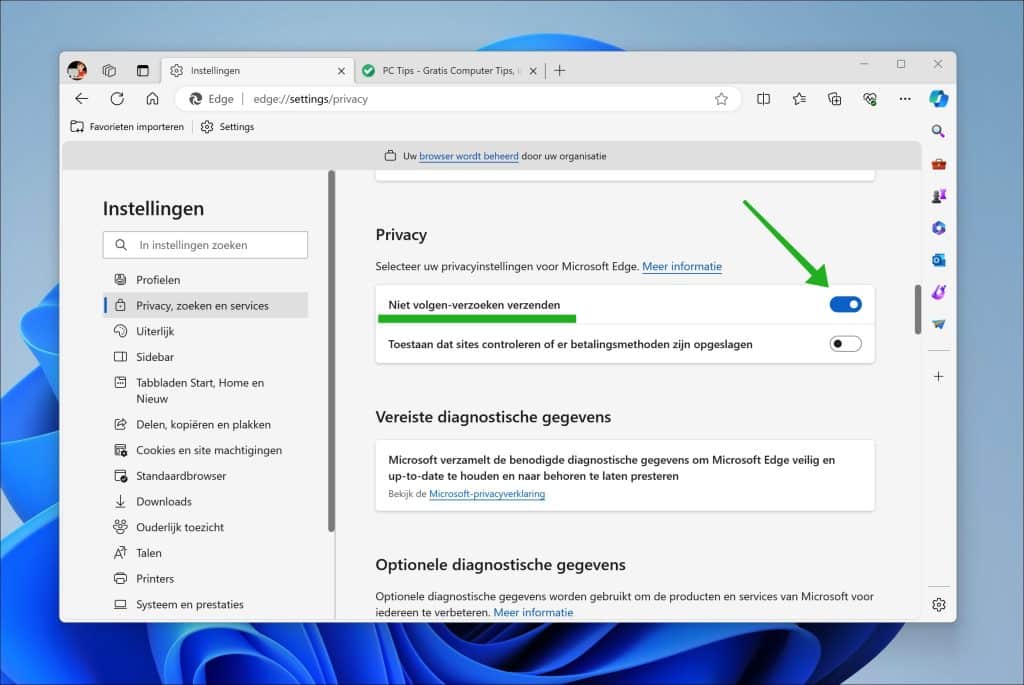Open sidebar Search icon
Viewport: 1024px width, 685px height.
point(938,131)
